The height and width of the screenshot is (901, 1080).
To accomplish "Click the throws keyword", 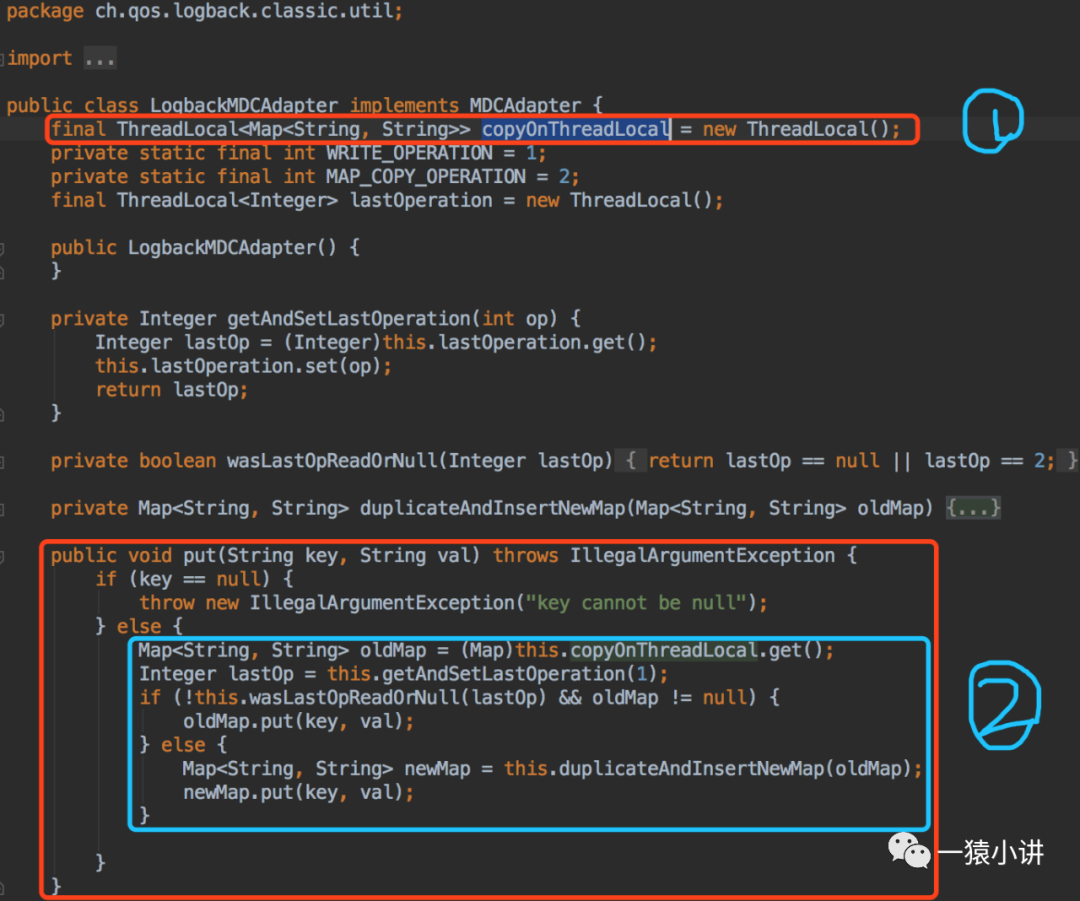I will [526, 555].
